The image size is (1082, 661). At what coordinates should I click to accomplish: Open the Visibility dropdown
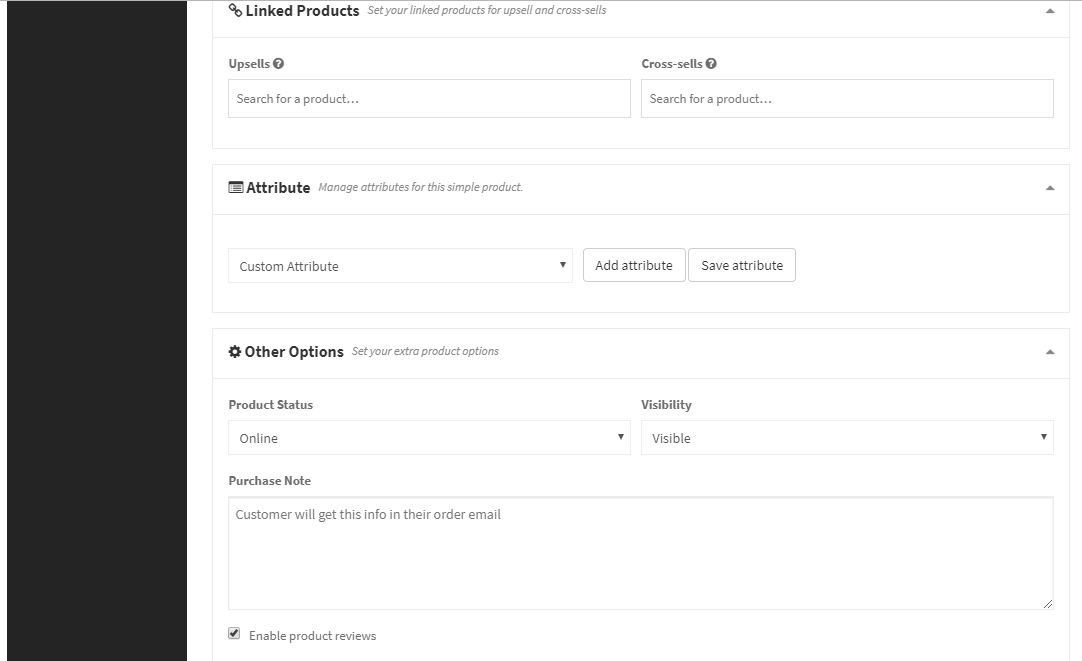847,438
